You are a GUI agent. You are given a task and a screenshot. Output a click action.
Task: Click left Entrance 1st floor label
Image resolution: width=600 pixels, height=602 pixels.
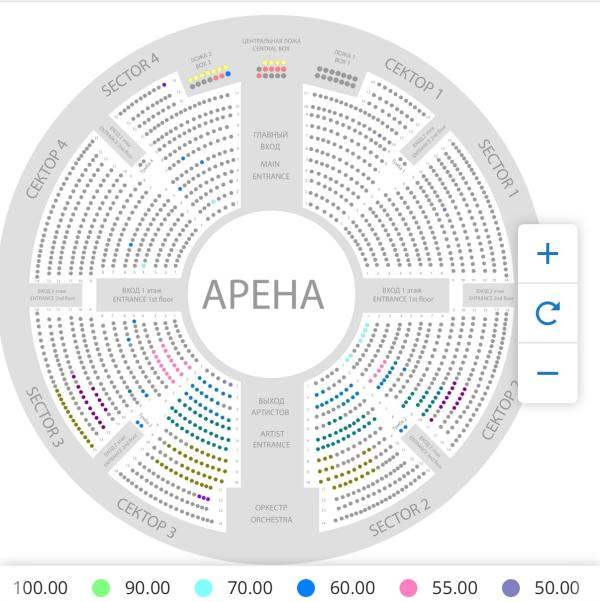[137, 294]
